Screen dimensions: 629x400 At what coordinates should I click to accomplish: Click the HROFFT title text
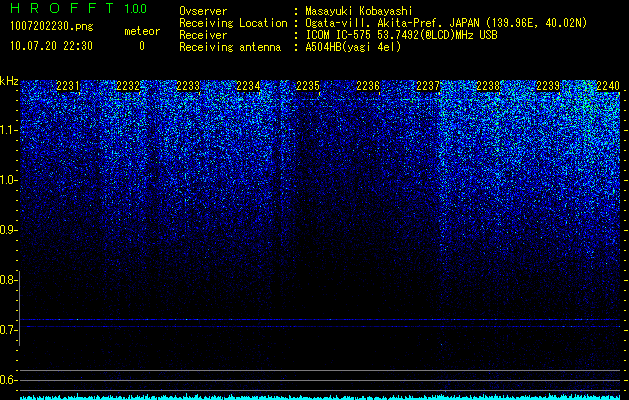pos(62,8)
